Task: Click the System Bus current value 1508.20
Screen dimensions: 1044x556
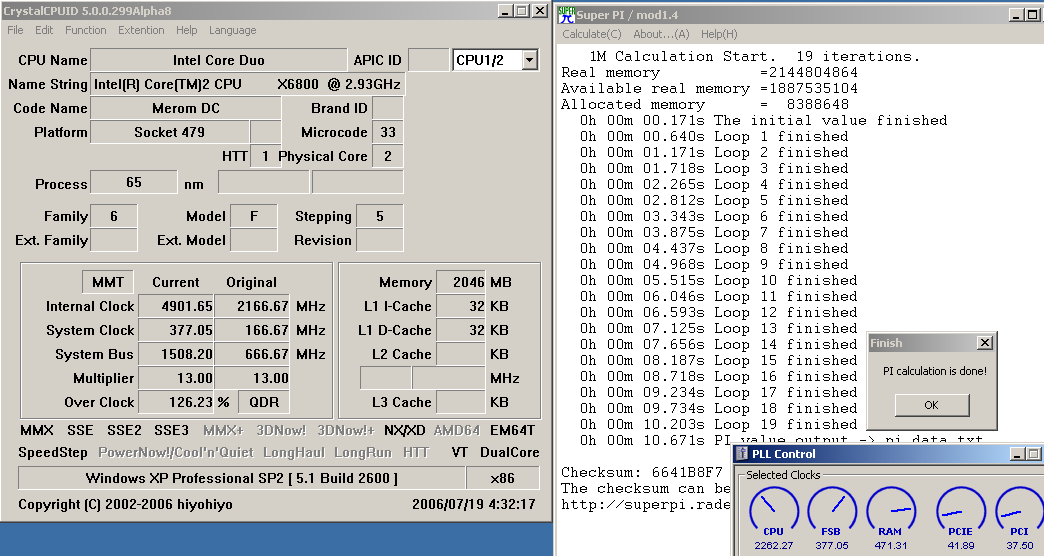Action: coord(175,354)
